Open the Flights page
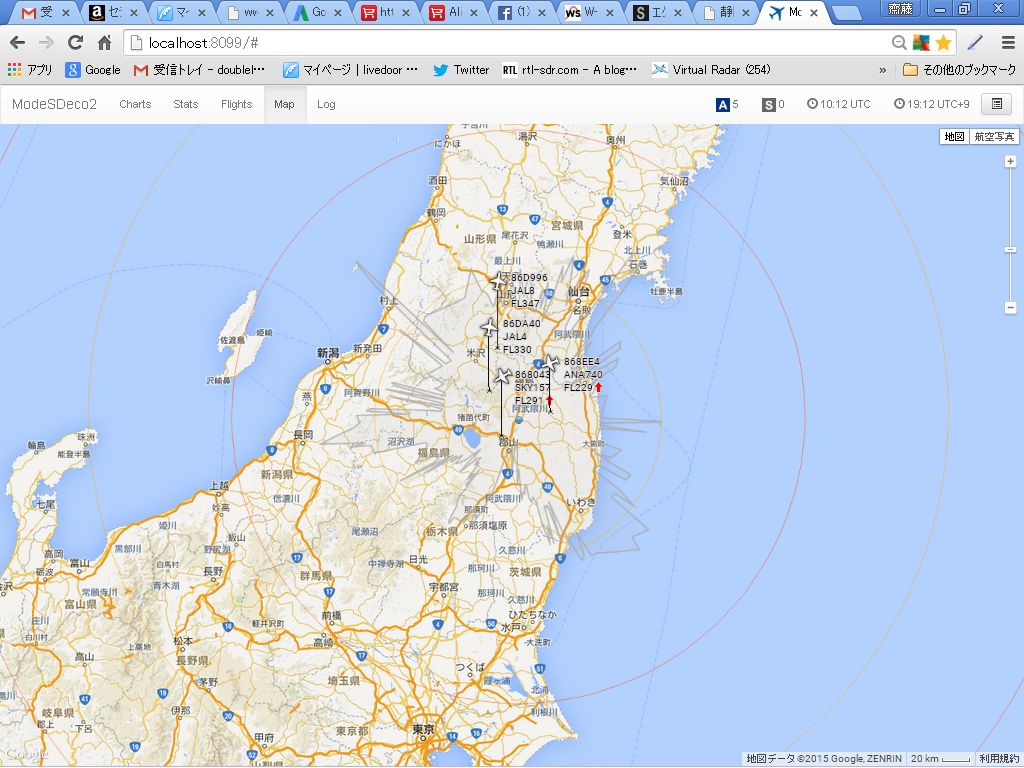 coord(236,104)
